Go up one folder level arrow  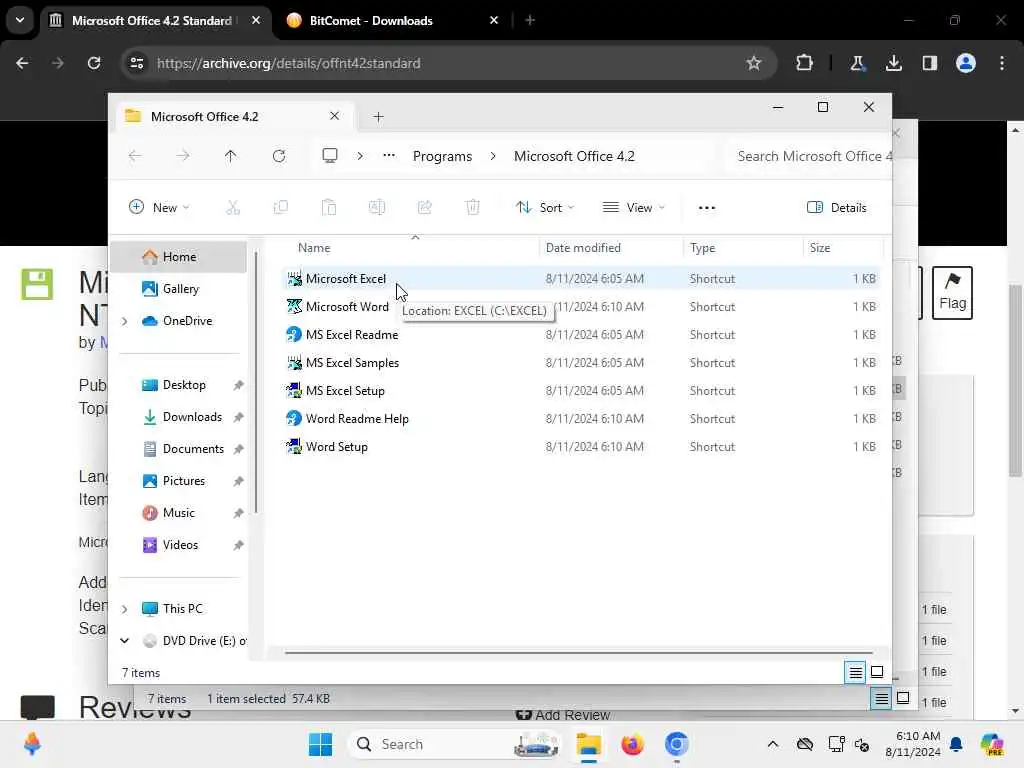tap(231, 156)
